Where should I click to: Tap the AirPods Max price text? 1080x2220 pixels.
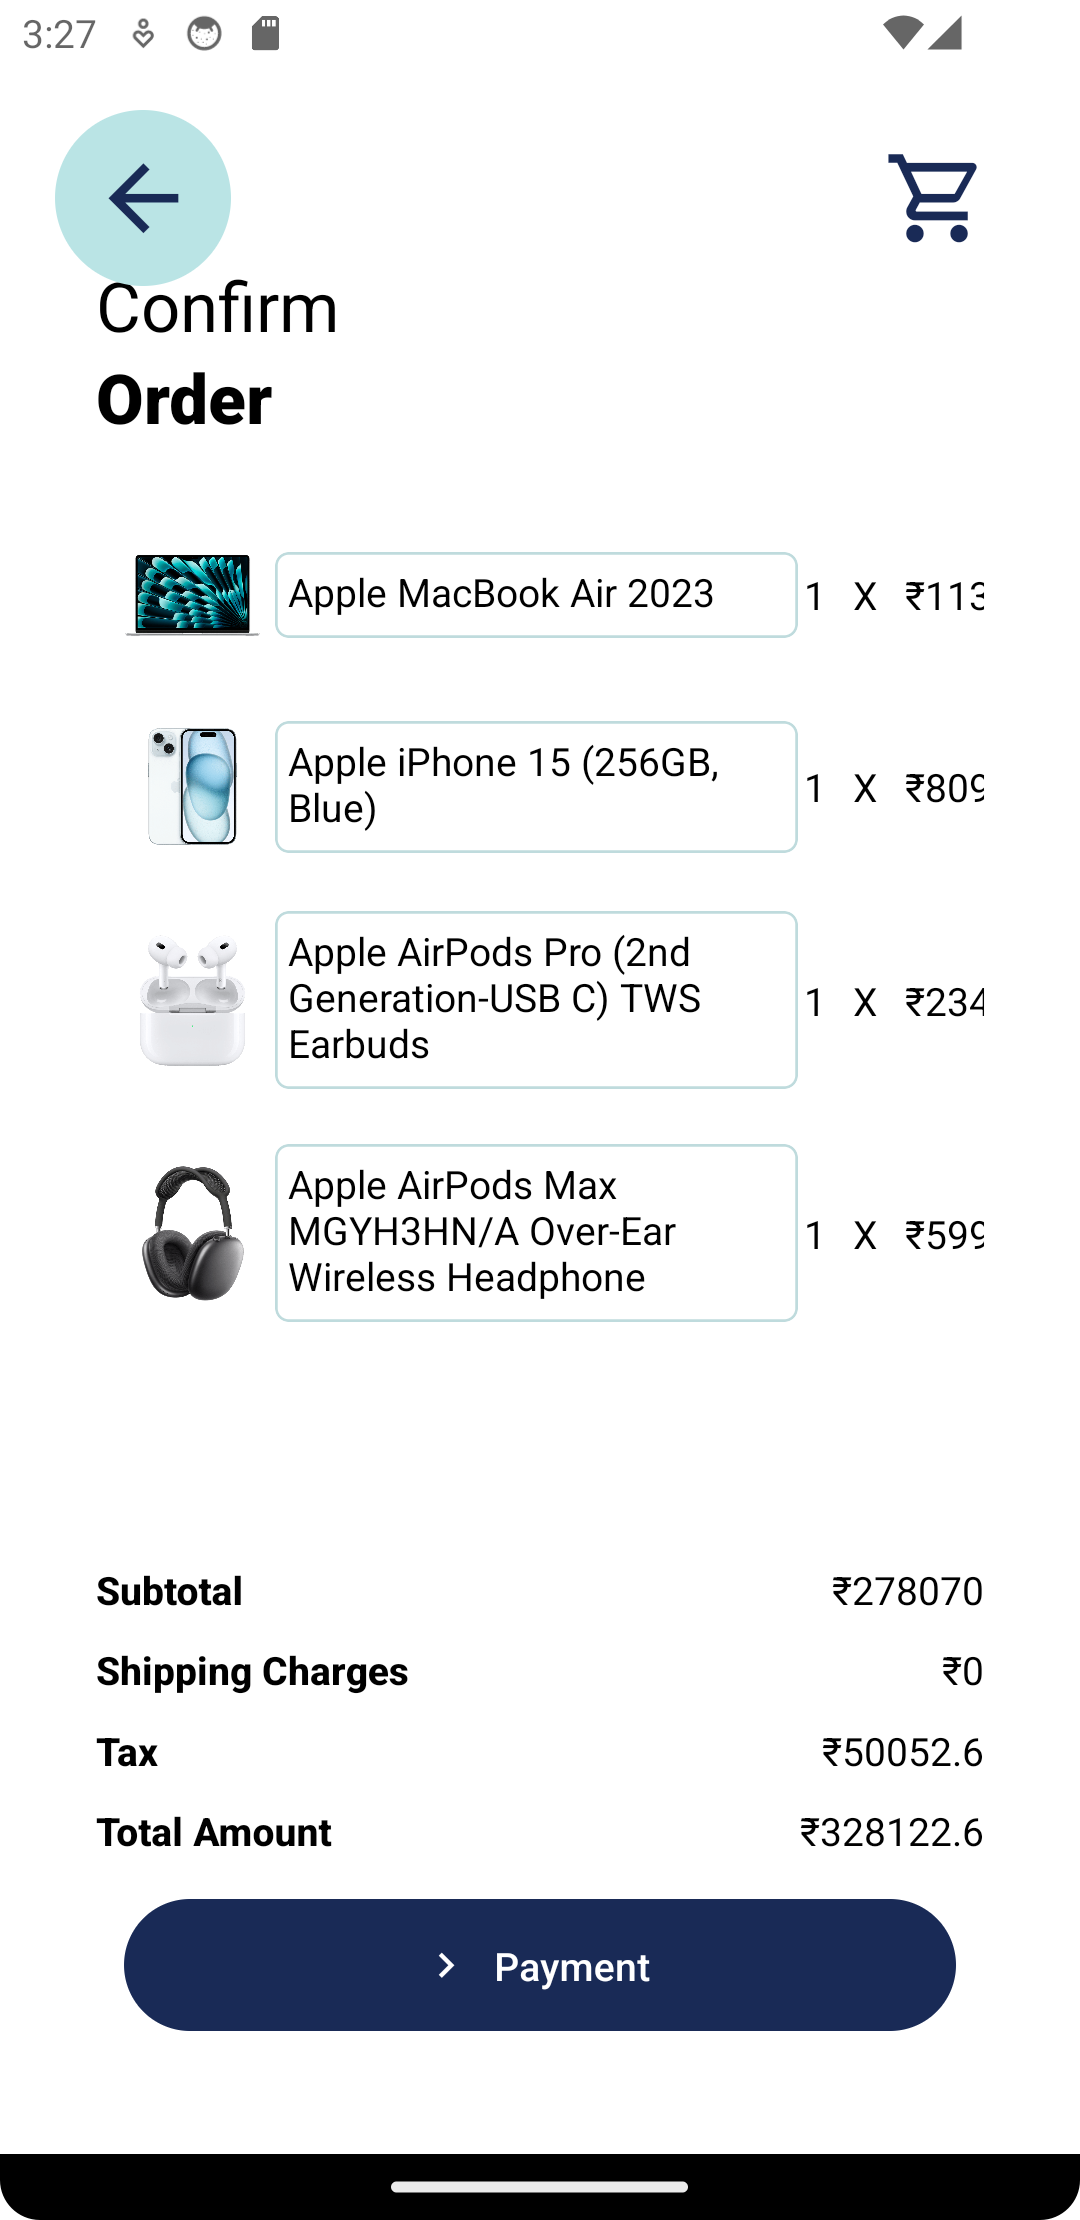point(944,1235)
